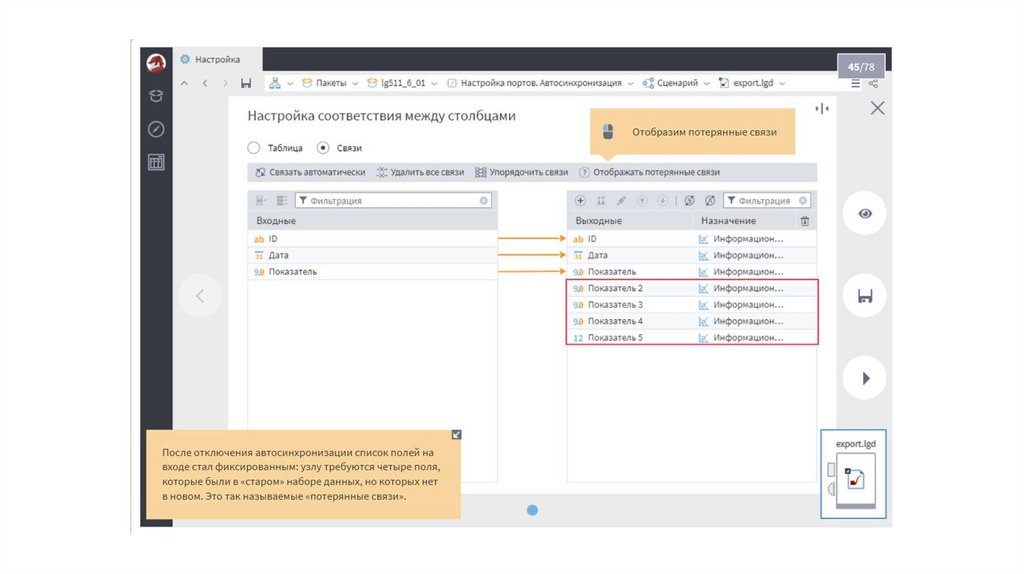Click Удалить все связи button

point(420,172)
